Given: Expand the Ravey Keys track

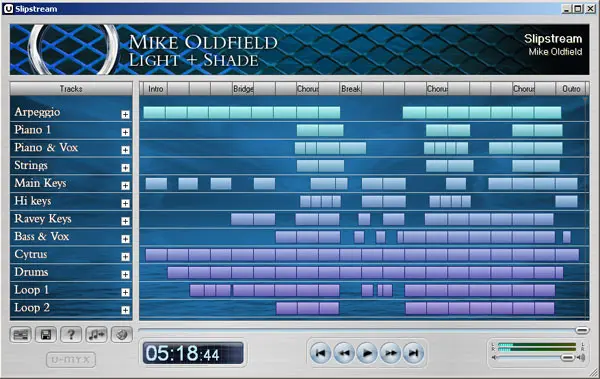Looking at the screenshot, I should (125, 221).
